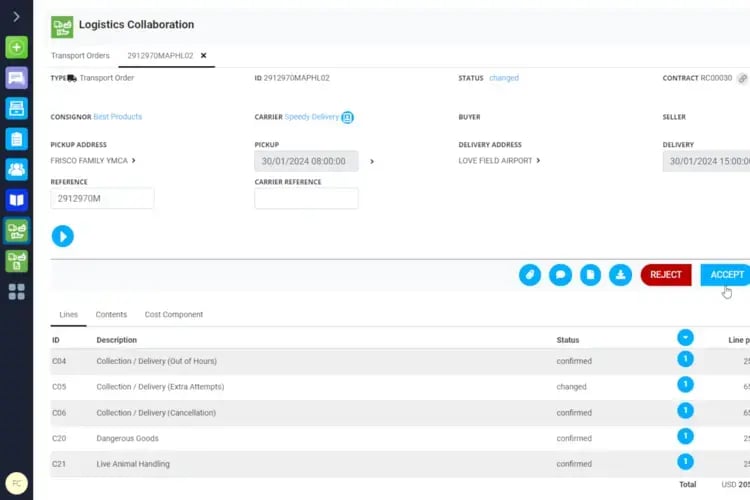This screenshot has width=750, height=500.
Task: Click the contract RC00030 link icon
Action: 742,78
